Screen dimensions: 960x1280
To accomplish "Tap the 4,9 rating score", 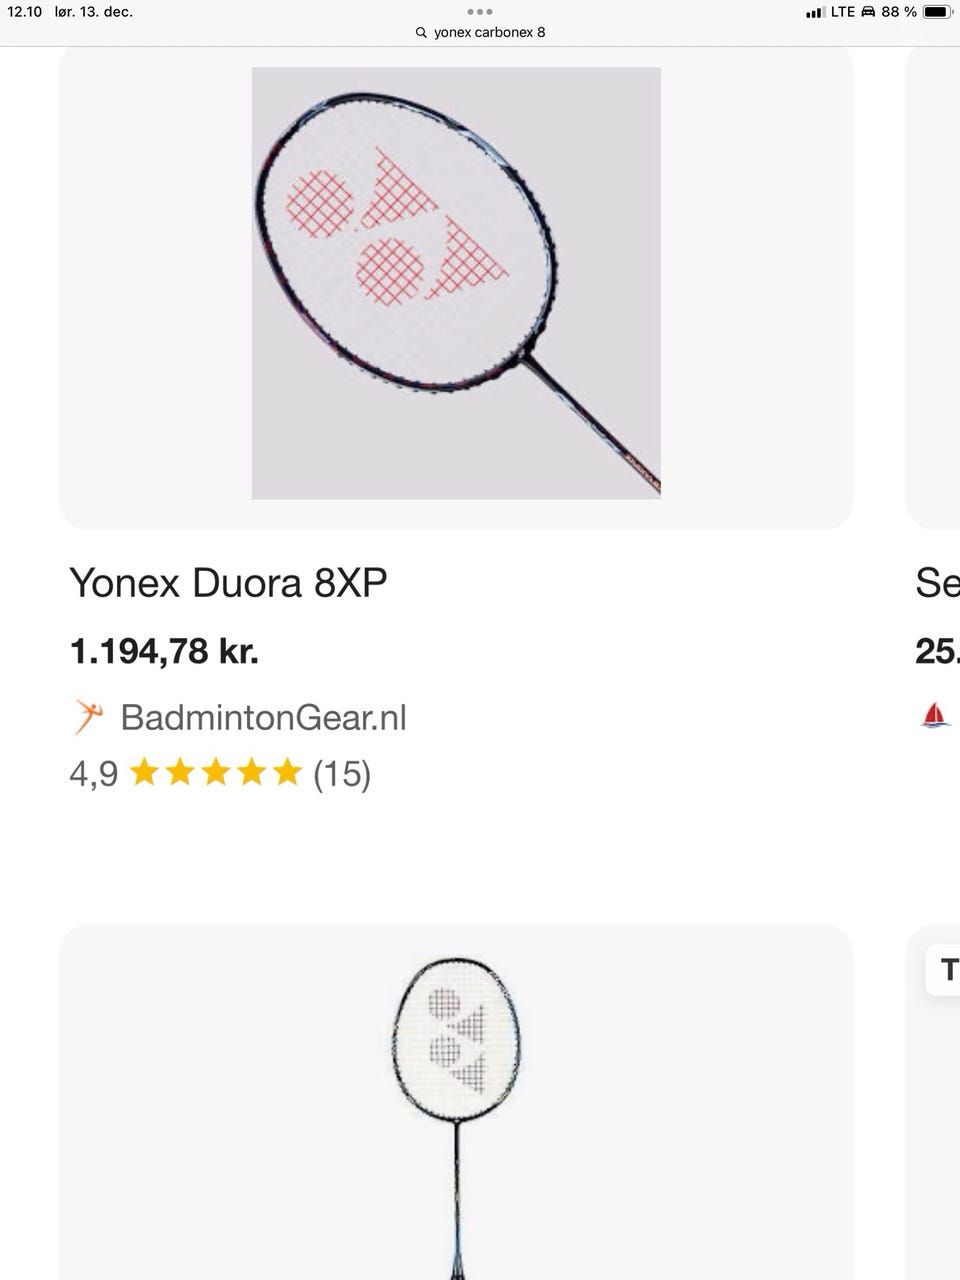I will point(93,773).
